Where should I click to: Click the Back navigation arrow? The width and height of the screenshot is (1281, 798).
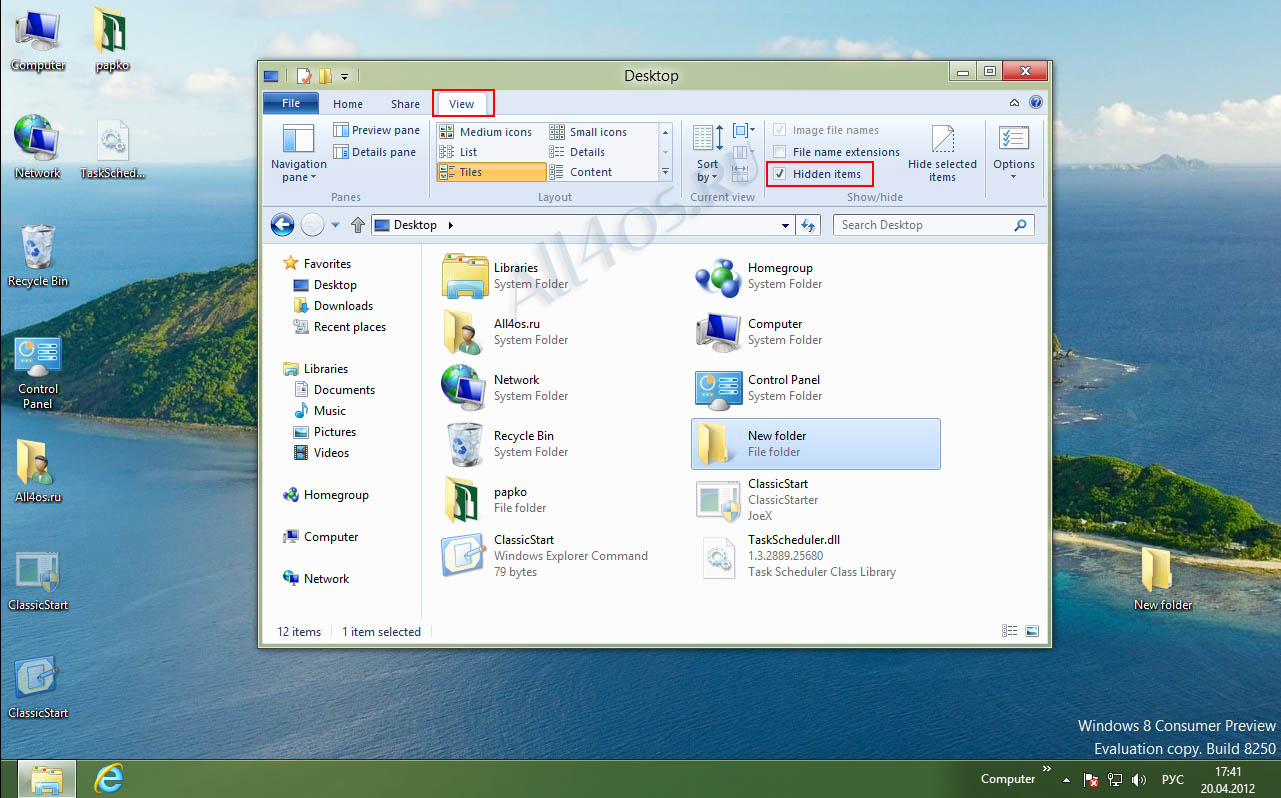(x=282, y=225)
